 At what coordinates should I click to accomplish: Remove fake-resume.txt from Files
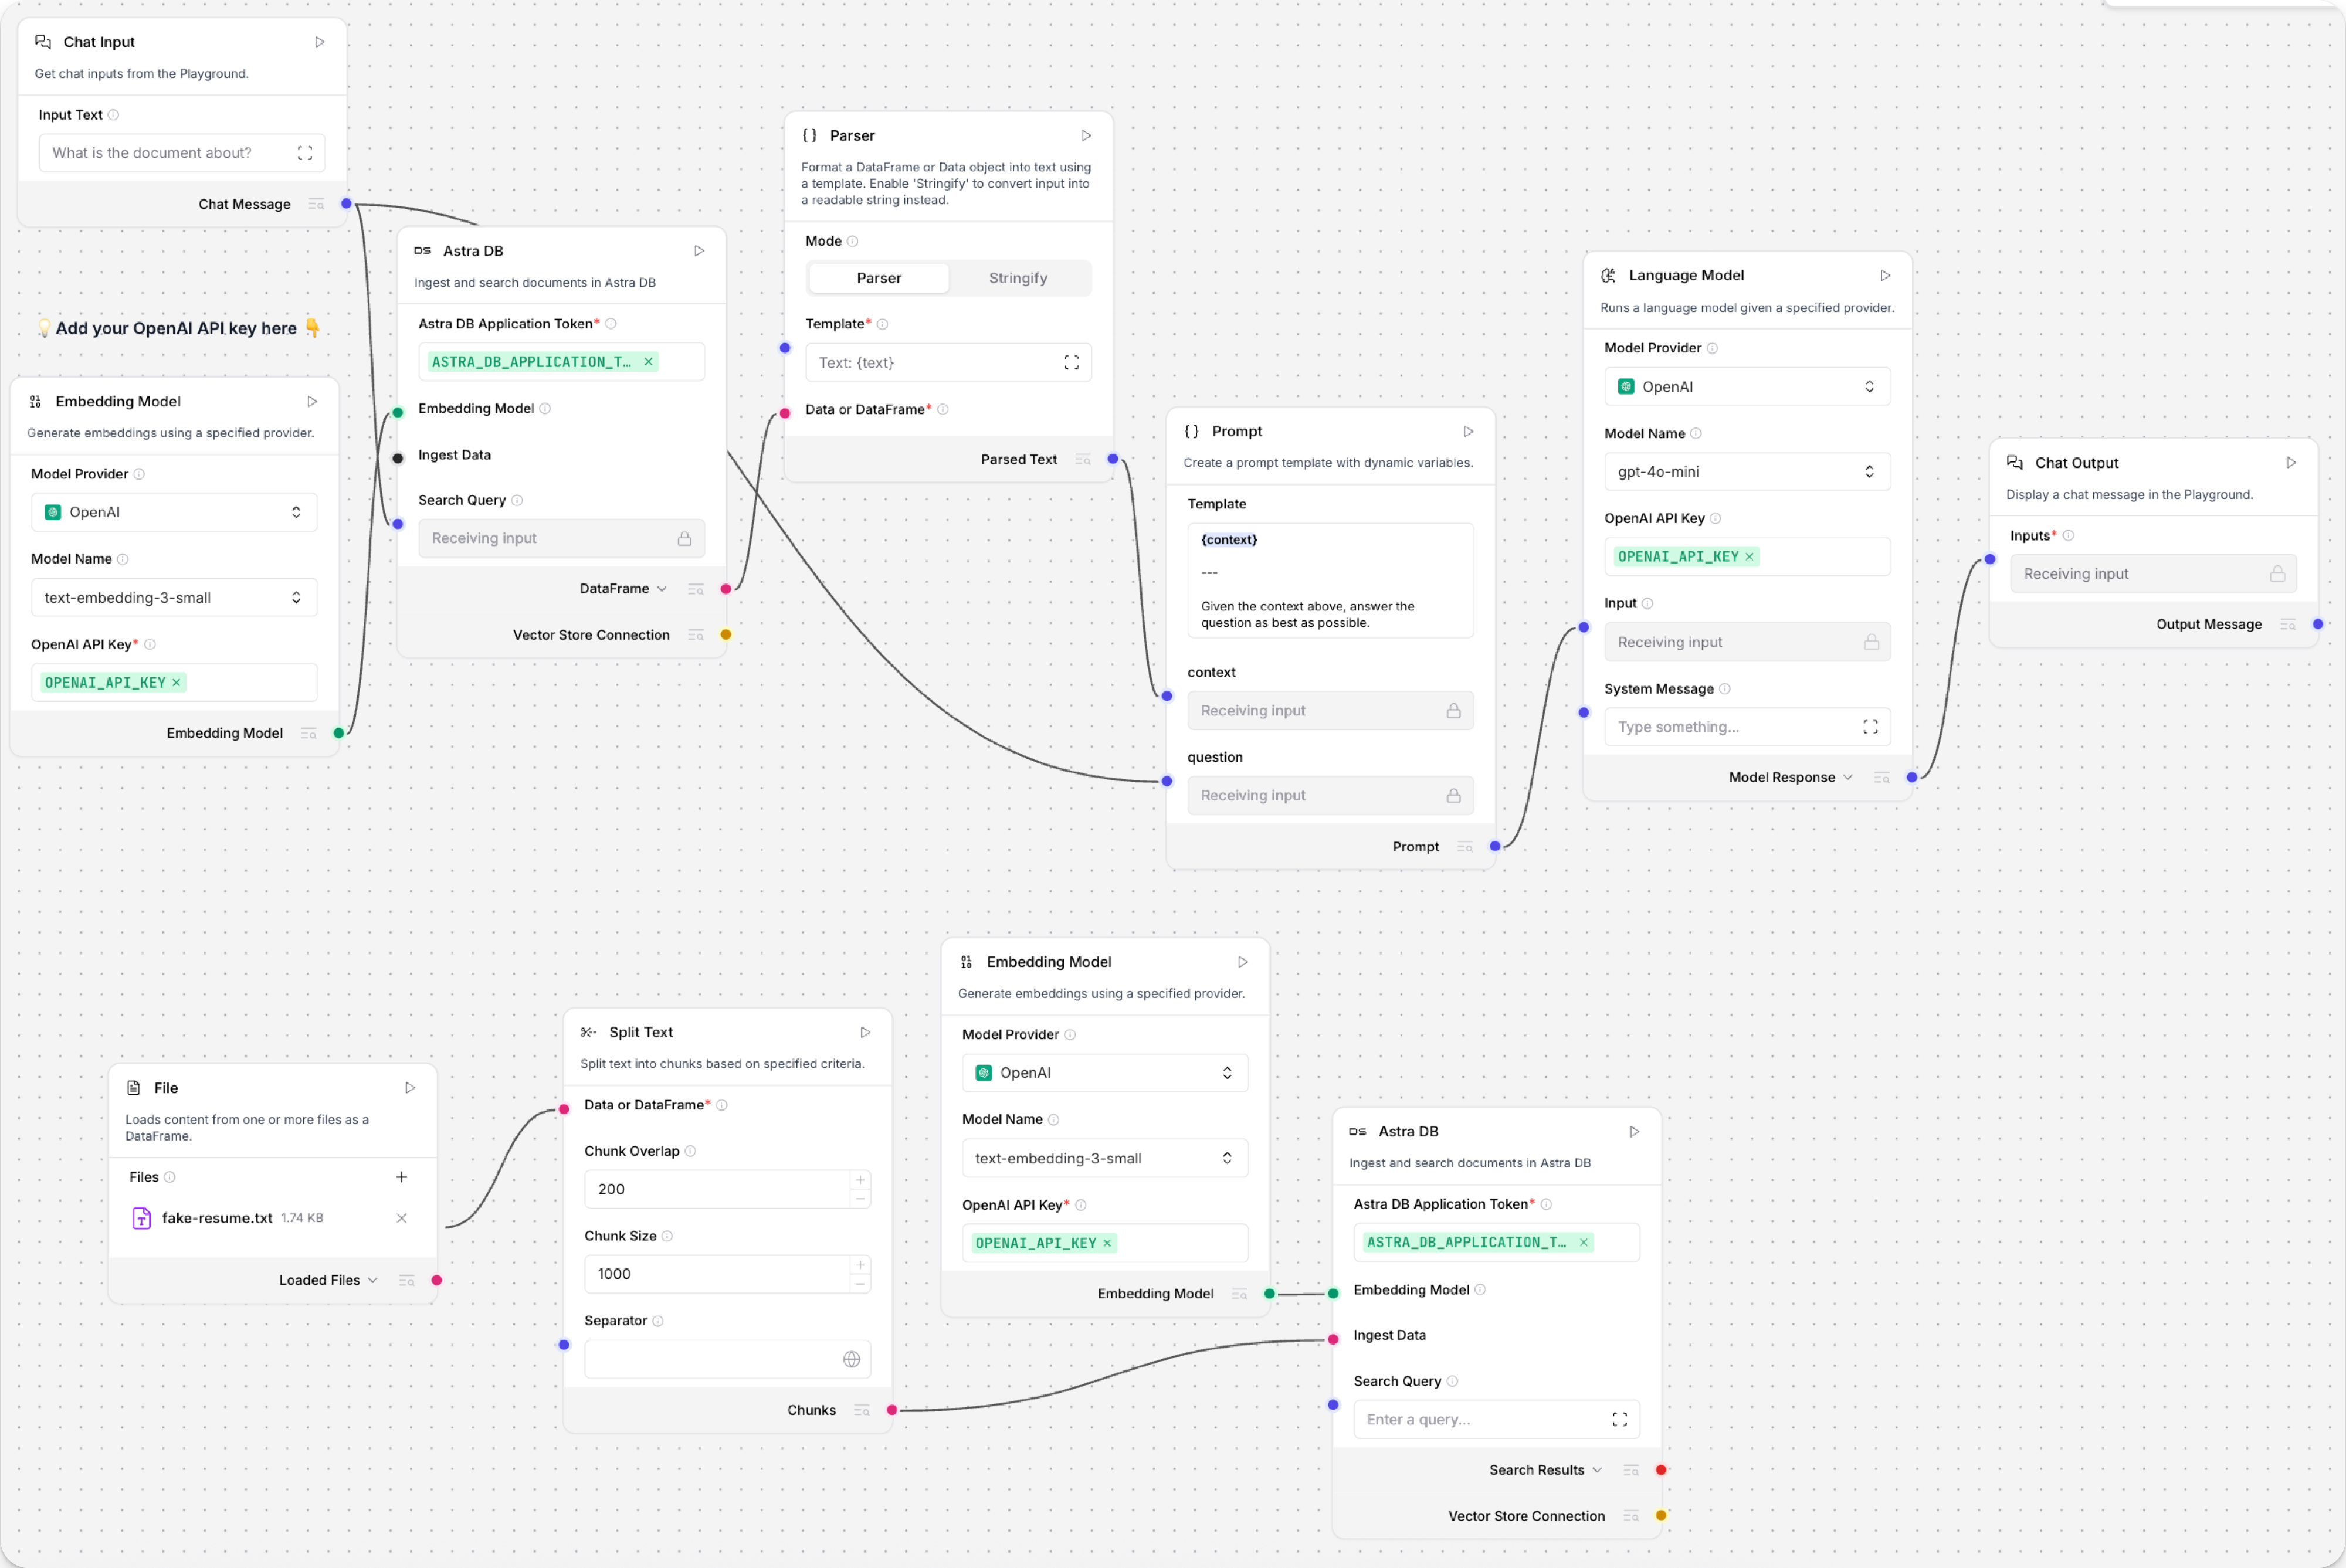pyautogui.click(x=401, y=1218)
